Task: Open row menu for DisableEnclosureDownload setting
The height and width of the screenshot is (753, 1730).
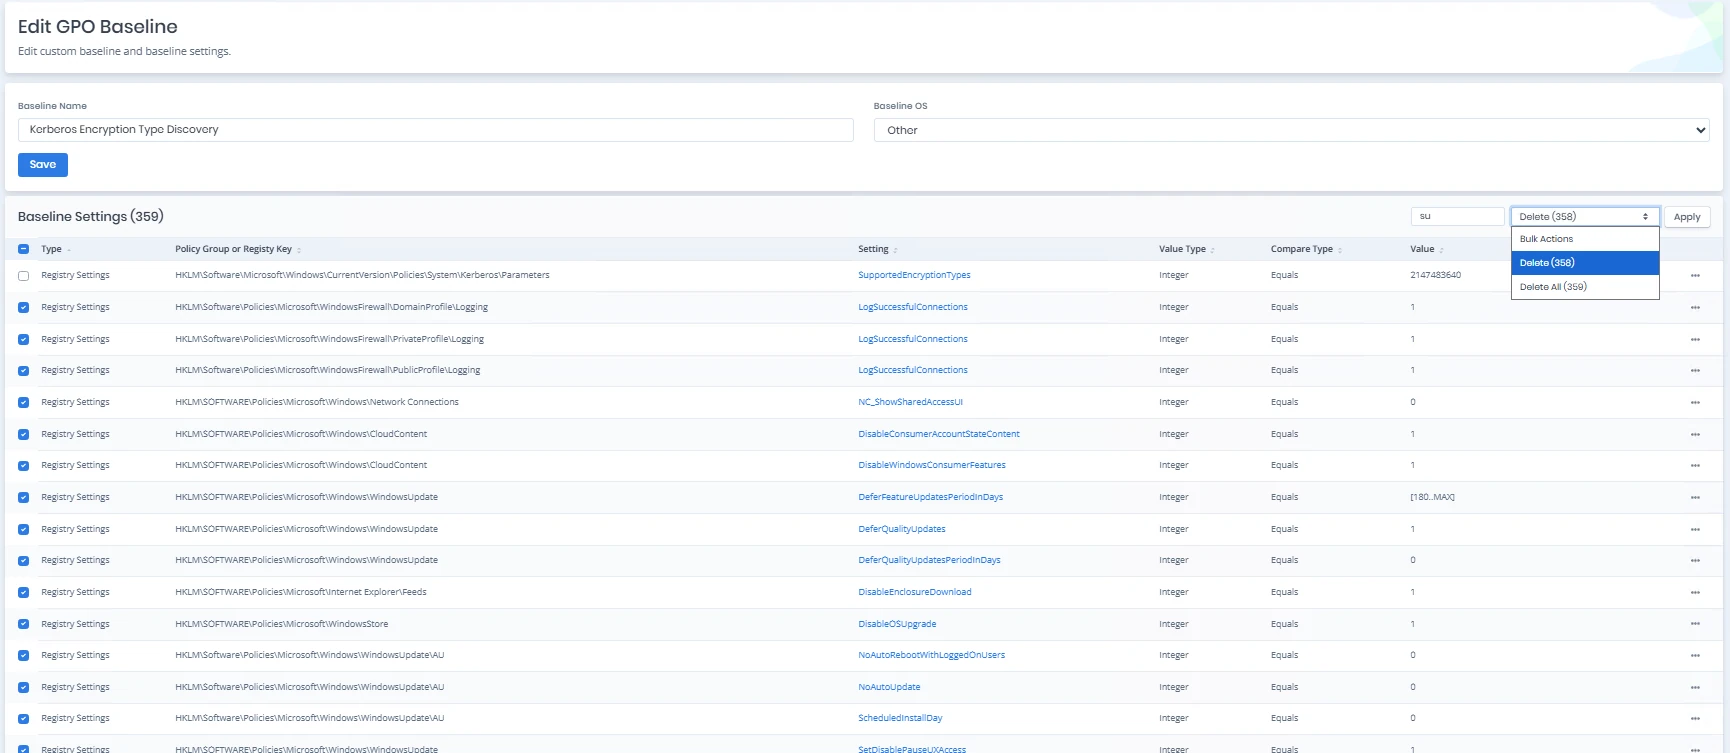Action: pyautogui.click(x=1695, y=592)
